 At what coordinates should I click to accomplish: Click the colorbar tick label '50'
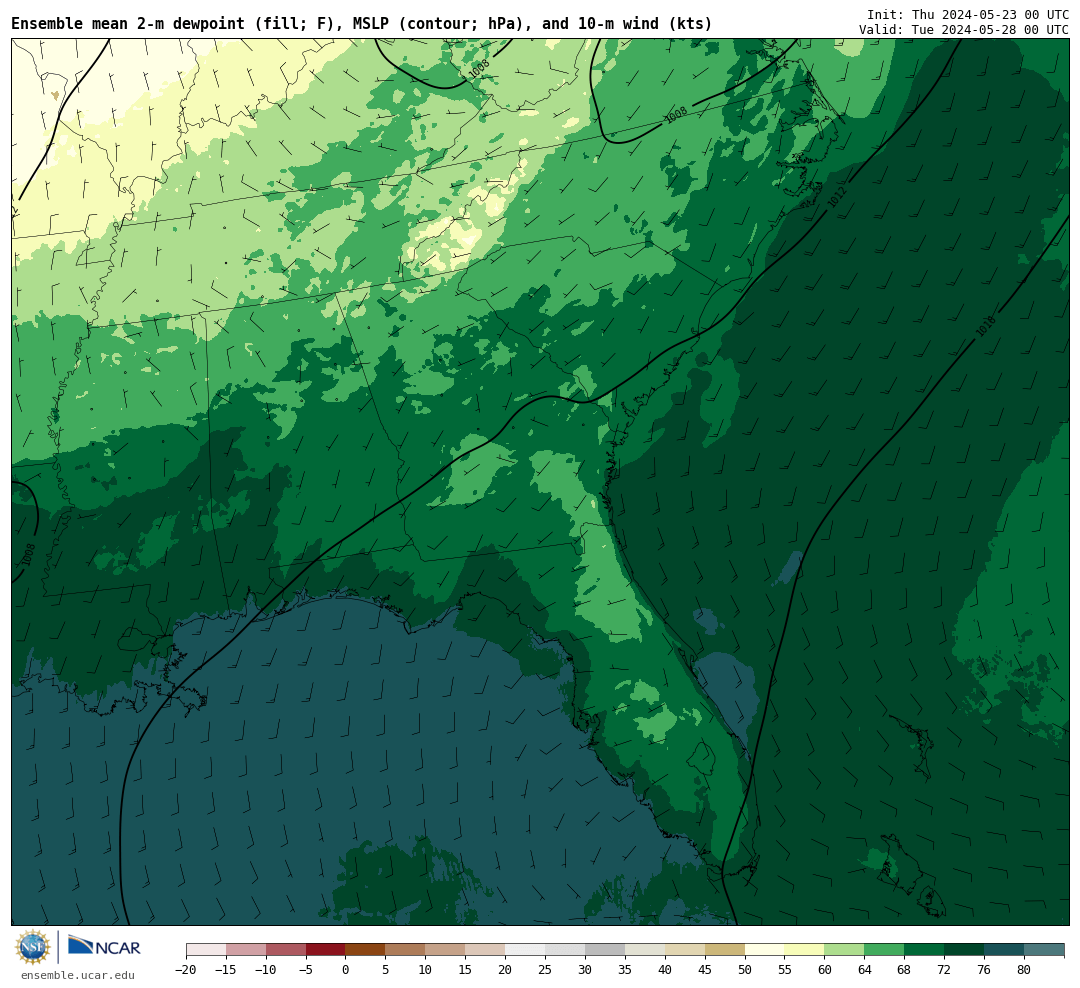745,970
